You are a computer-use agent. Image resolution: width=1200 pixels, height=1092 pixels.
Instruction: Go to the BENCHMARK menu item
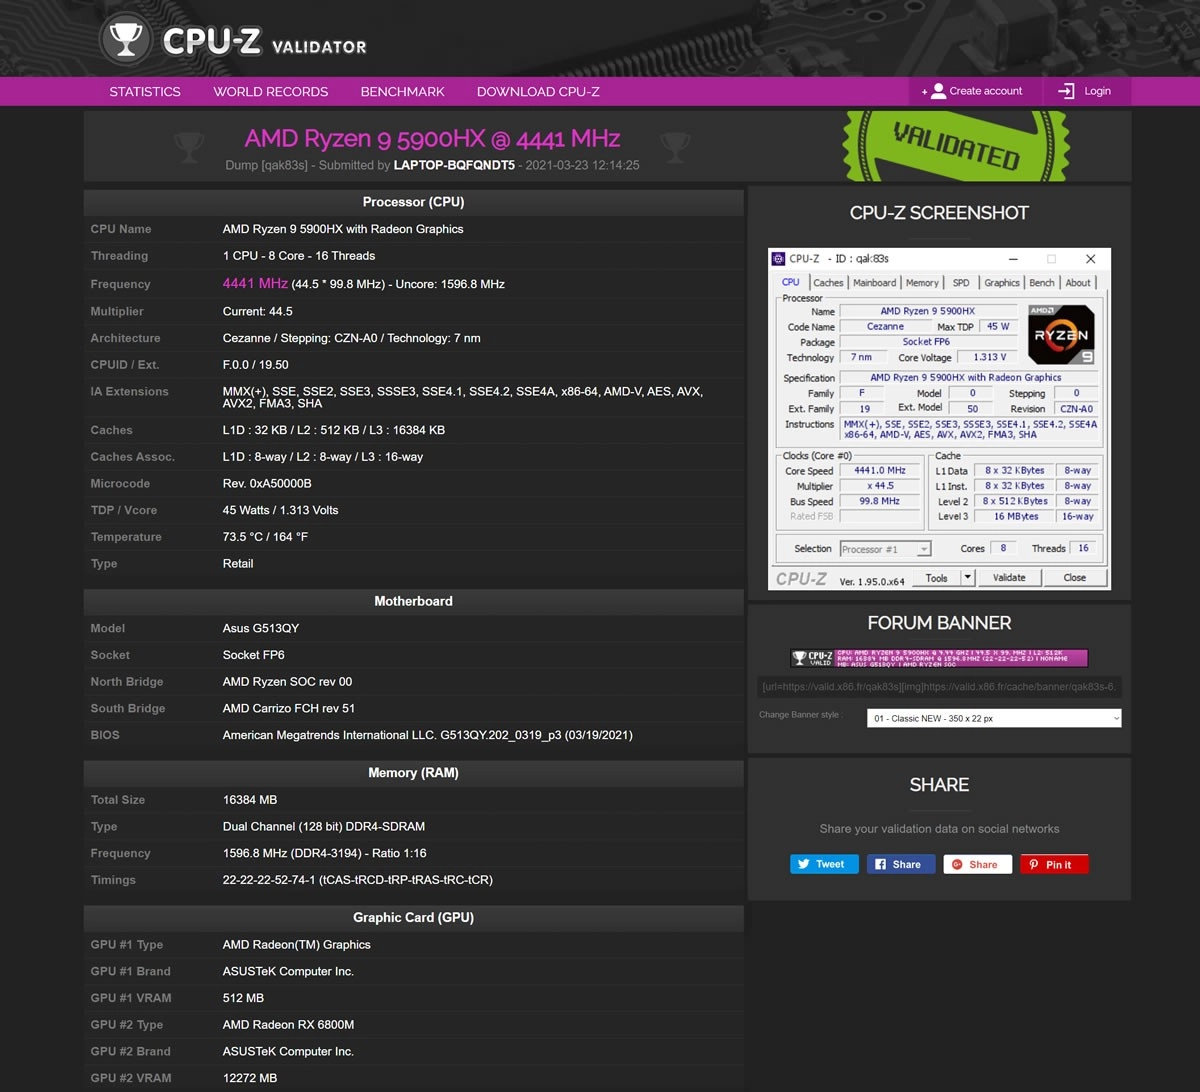pyautogui.click(x=402, y=91)
